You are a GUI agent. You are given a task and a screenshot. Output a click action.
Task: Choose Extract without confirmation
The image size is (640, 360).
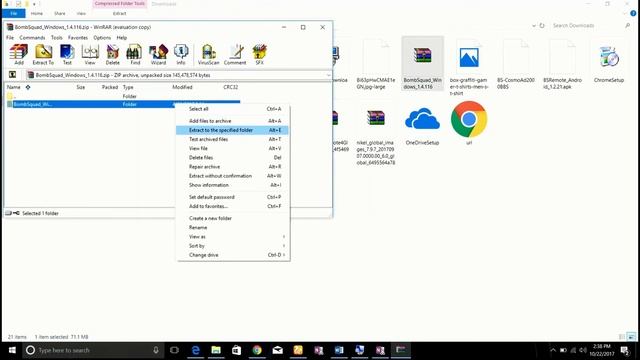233,176
